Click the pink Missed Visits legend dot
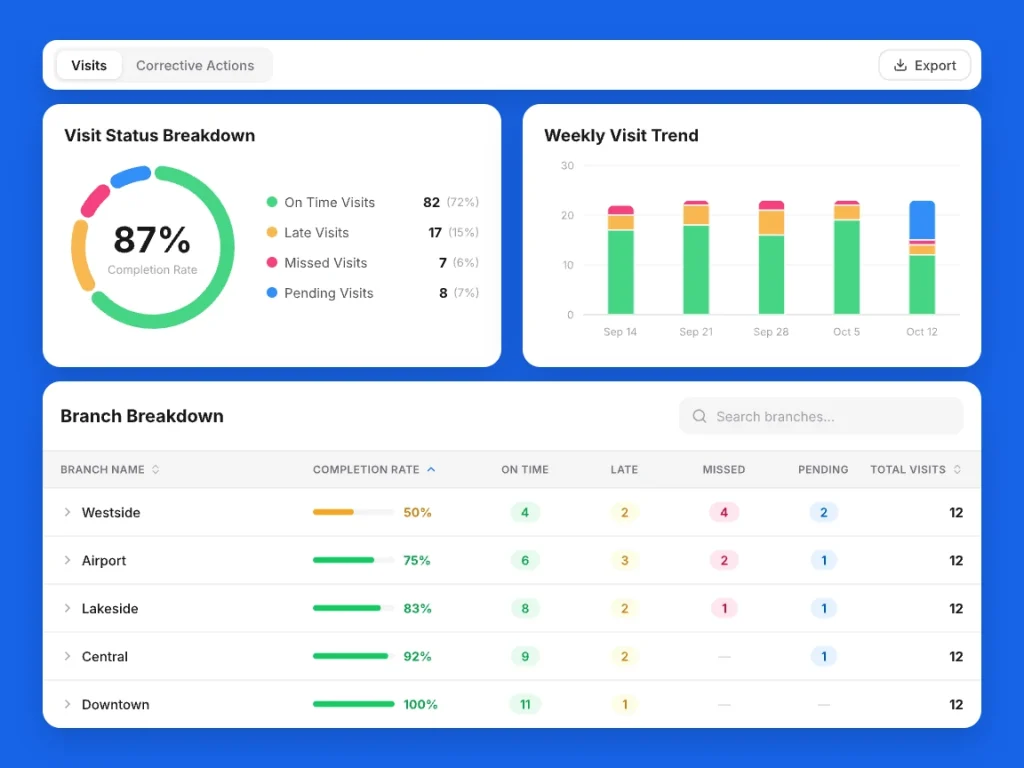 click(272, 263)
